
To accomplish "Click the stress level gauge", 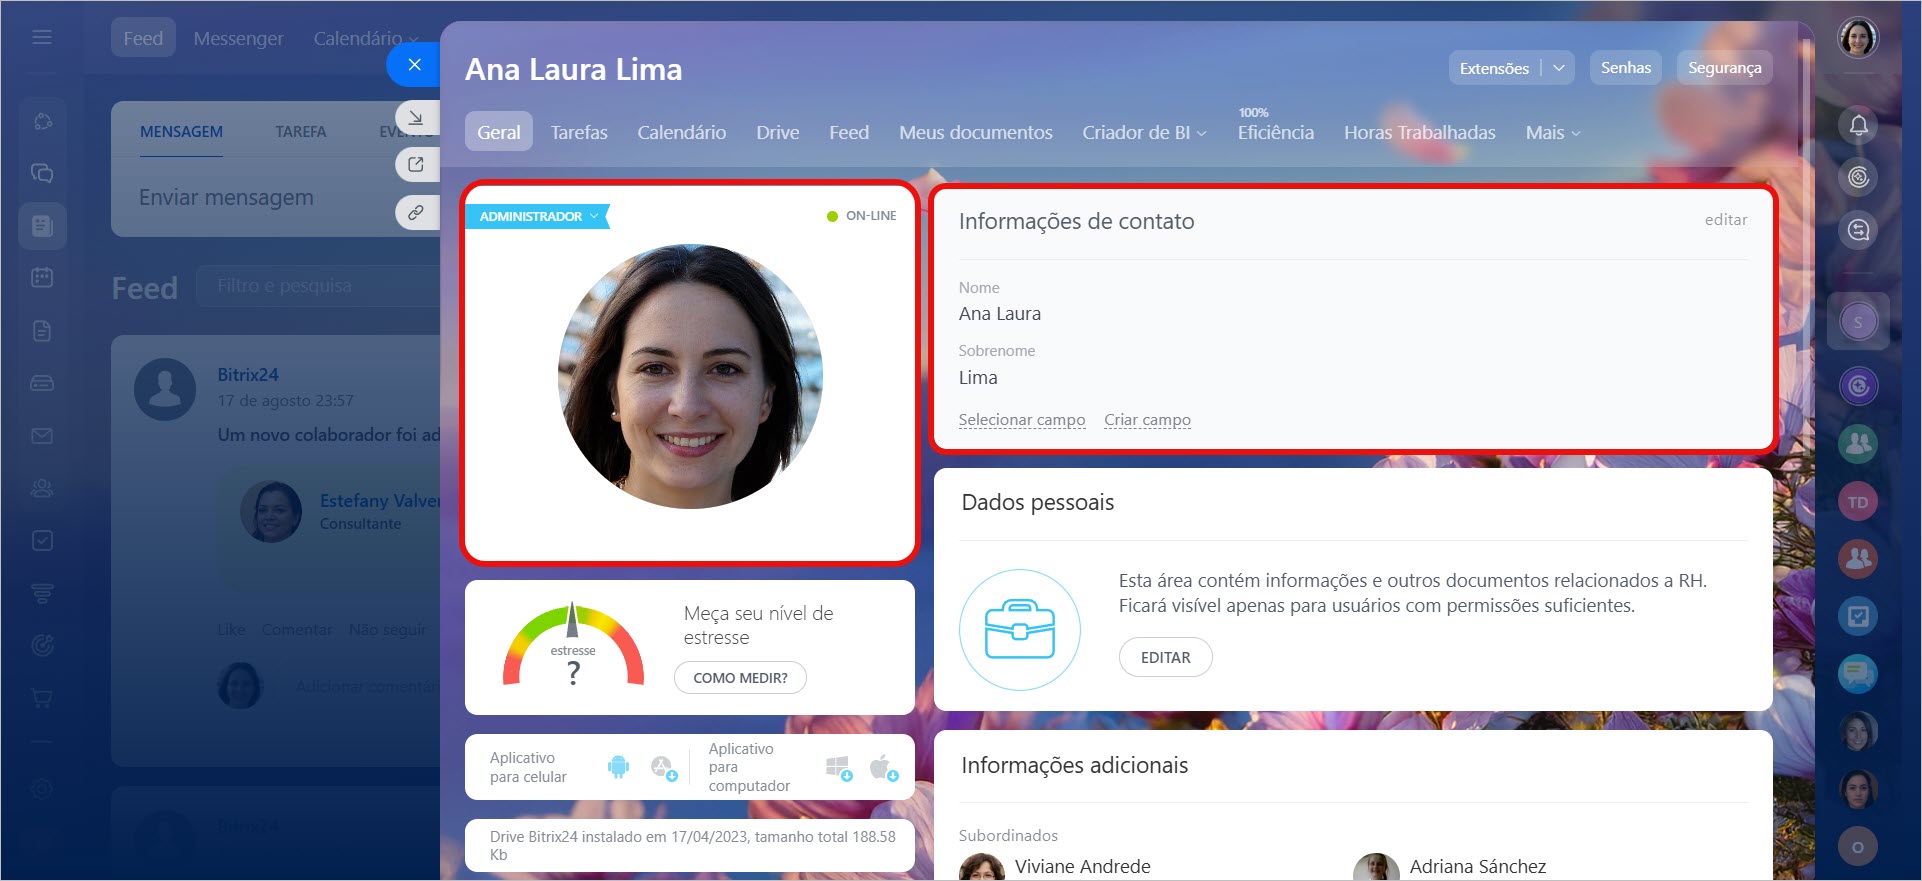I will pyautogui.click(x=573, y=646).
